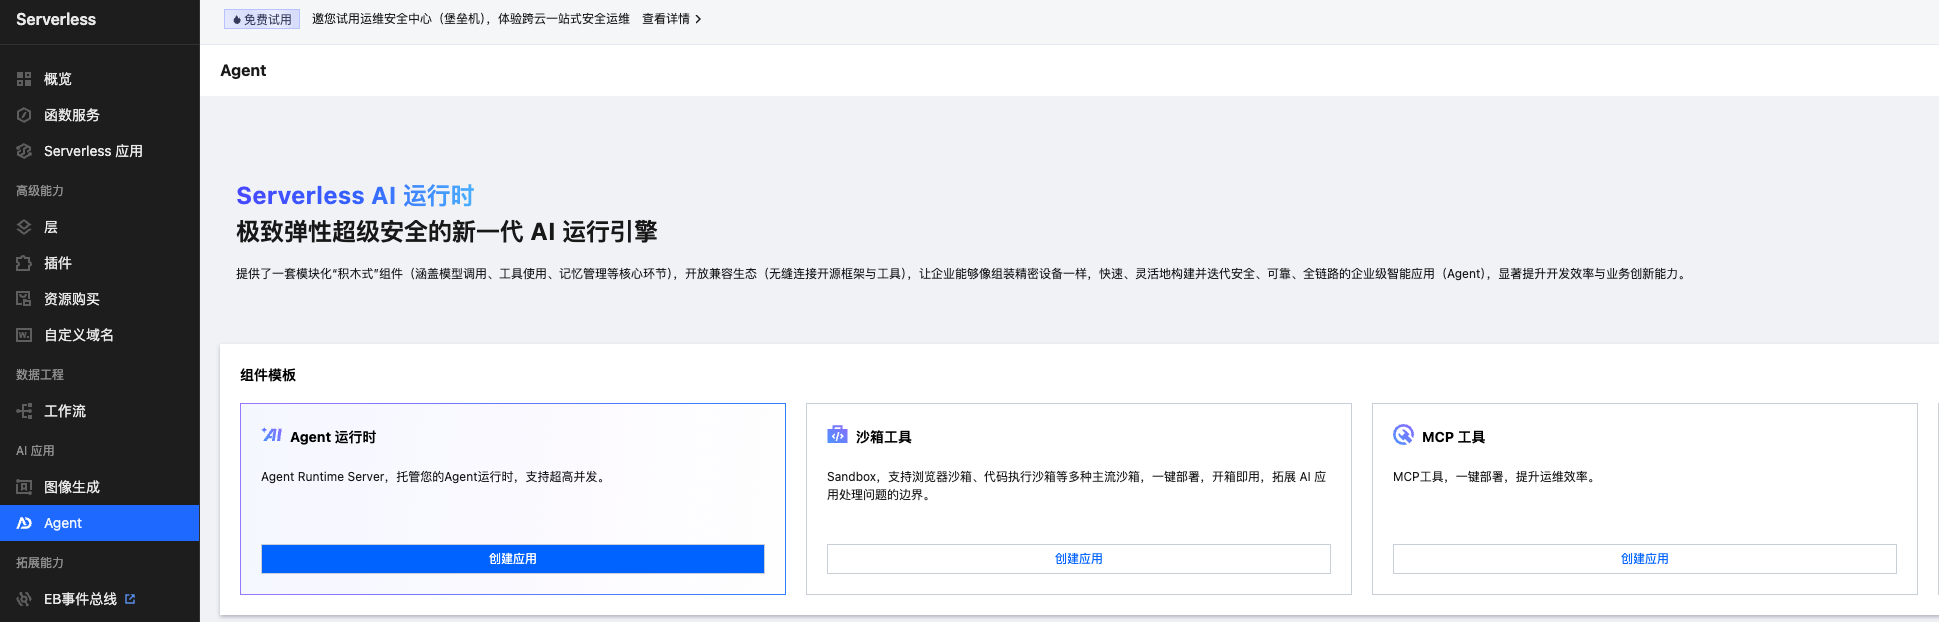Open 资源购买 menu item
The width and height of the screenshot is (1939, 622).
pyautogui.click(x=100, y=299)
